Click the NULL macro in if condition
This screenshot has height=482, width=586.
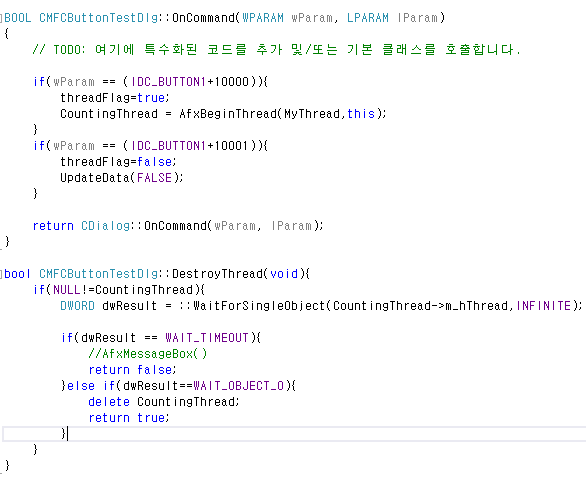(x=67, y=290)
